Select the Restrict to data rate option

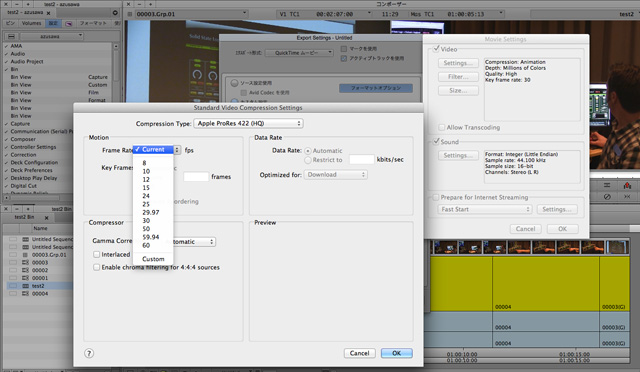coord(308,160)
